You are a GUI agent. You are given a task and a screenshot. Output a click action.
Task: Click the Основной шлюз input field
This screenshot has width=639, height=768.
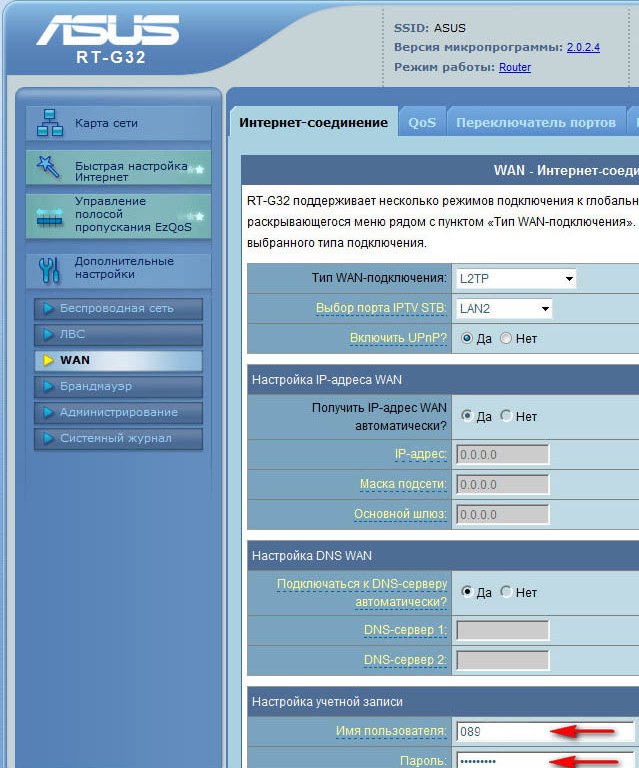[x=503, y=514]
